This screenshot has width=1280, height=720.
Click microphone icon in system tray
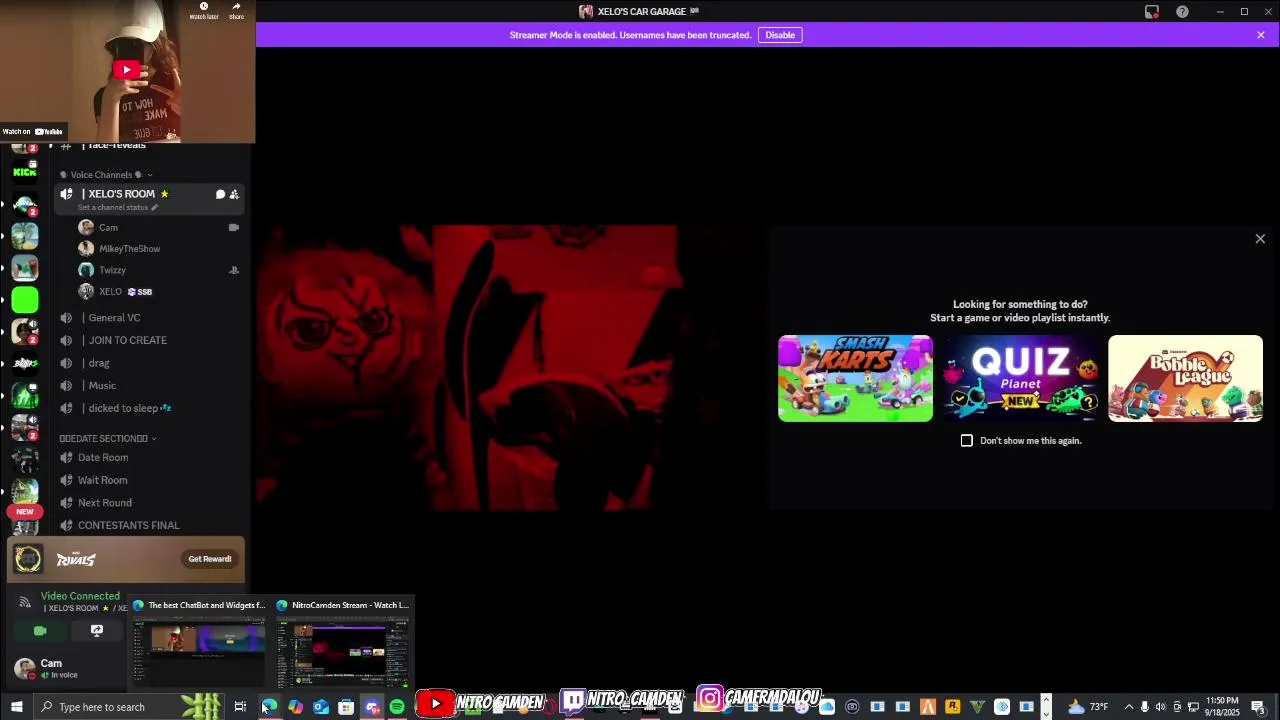click(1145, 707)
